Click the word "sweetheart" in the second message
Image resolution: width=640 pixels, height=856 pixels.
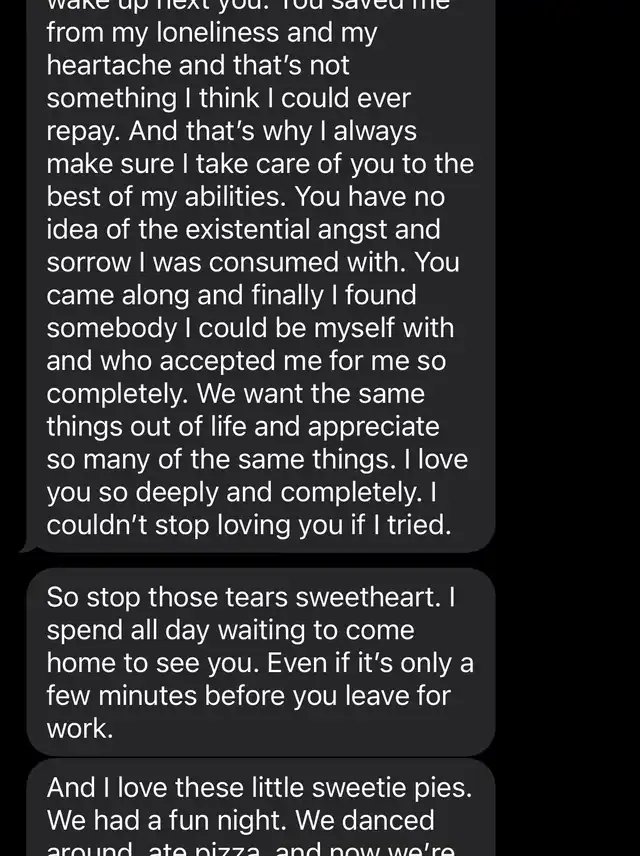click(x=368, y=597)
